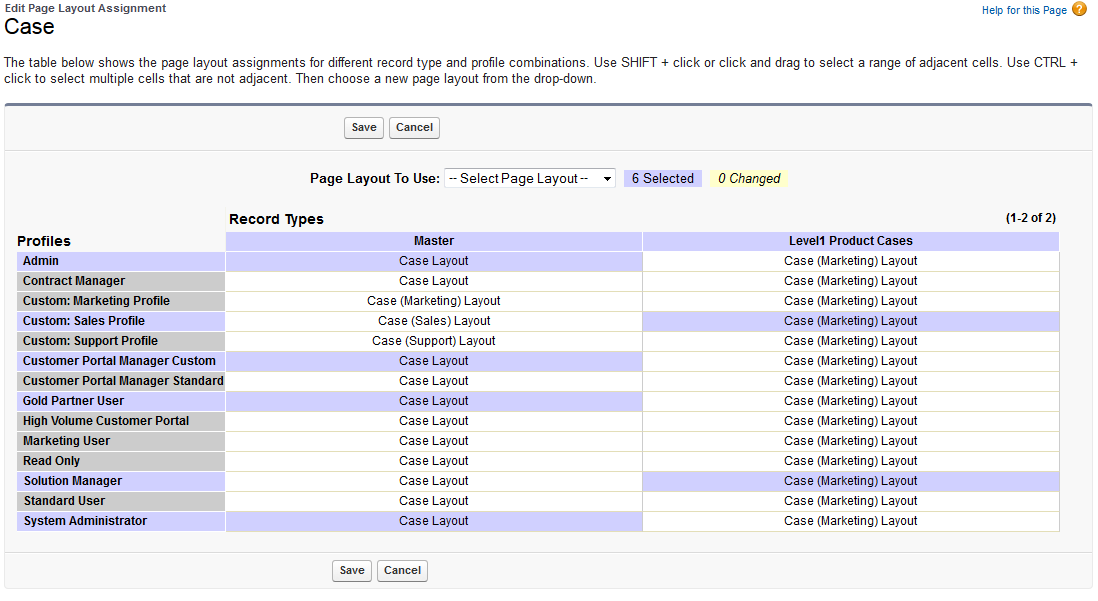Click the top Save button
This screenshot has height=601, width=1098.
(363, 127)
